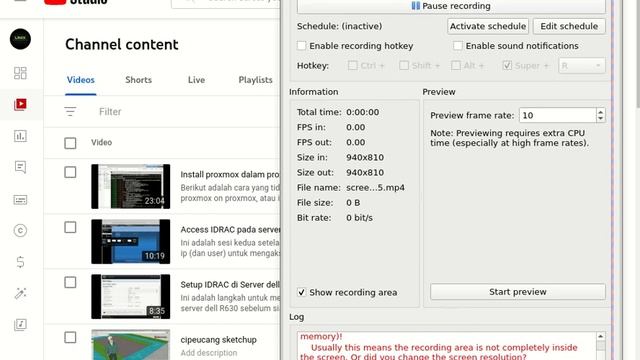Tick checkbox for cipeucang sketchup video
Viewport: 640px width, 360px height.
70,338
